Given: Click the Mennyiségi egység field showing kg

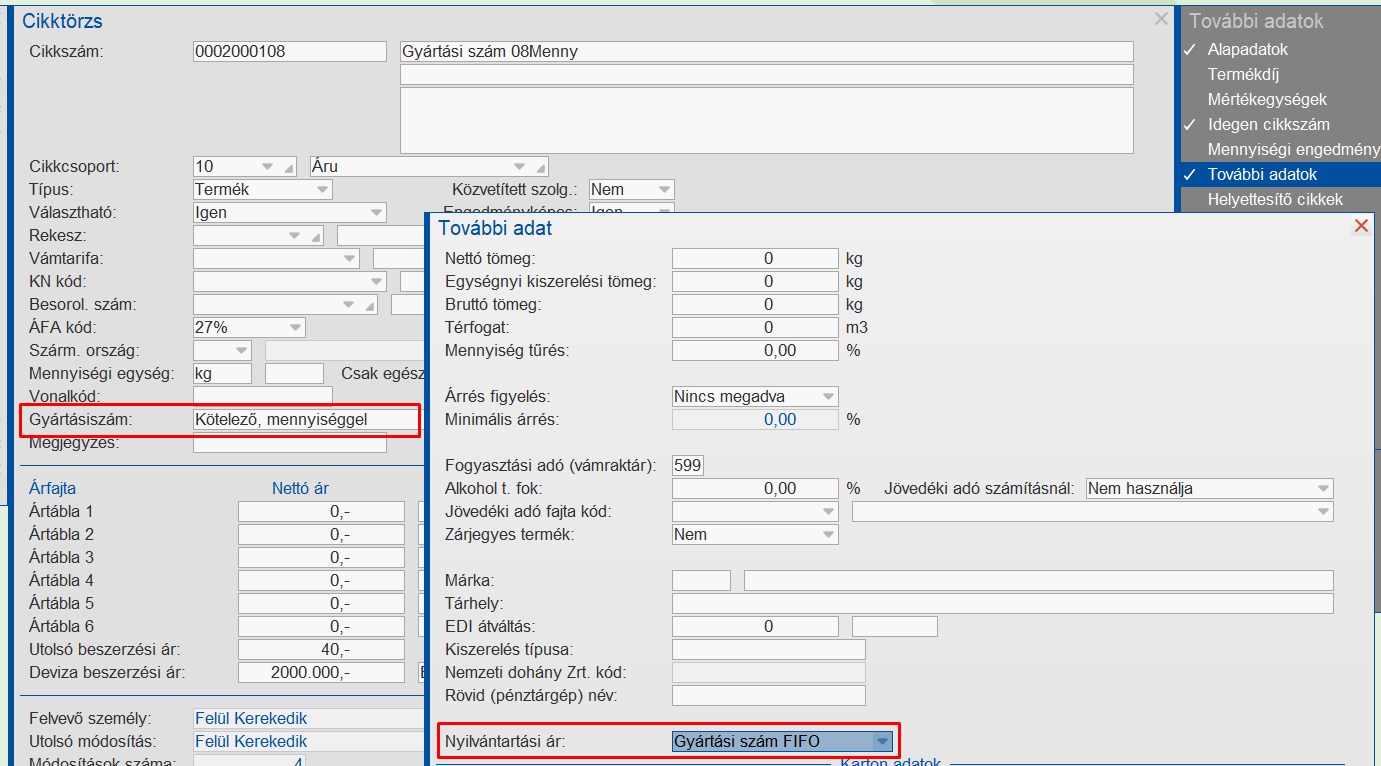Looking at the screenshot, I should (x=223, y=374).
